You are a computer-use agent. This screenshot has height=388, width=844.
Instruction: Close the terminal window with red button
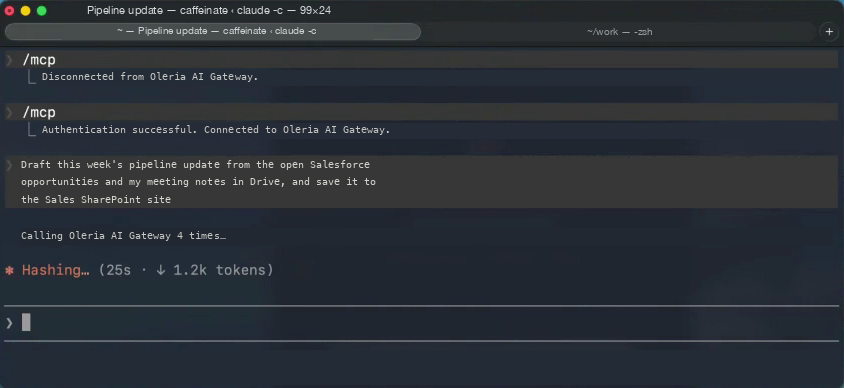coord(9,10)
